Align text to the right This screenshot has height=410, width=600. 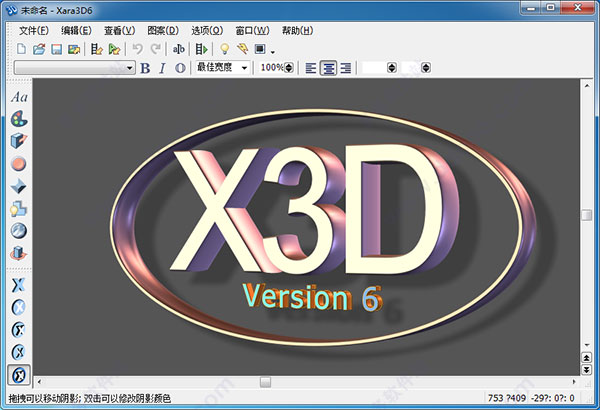[346, 68]
